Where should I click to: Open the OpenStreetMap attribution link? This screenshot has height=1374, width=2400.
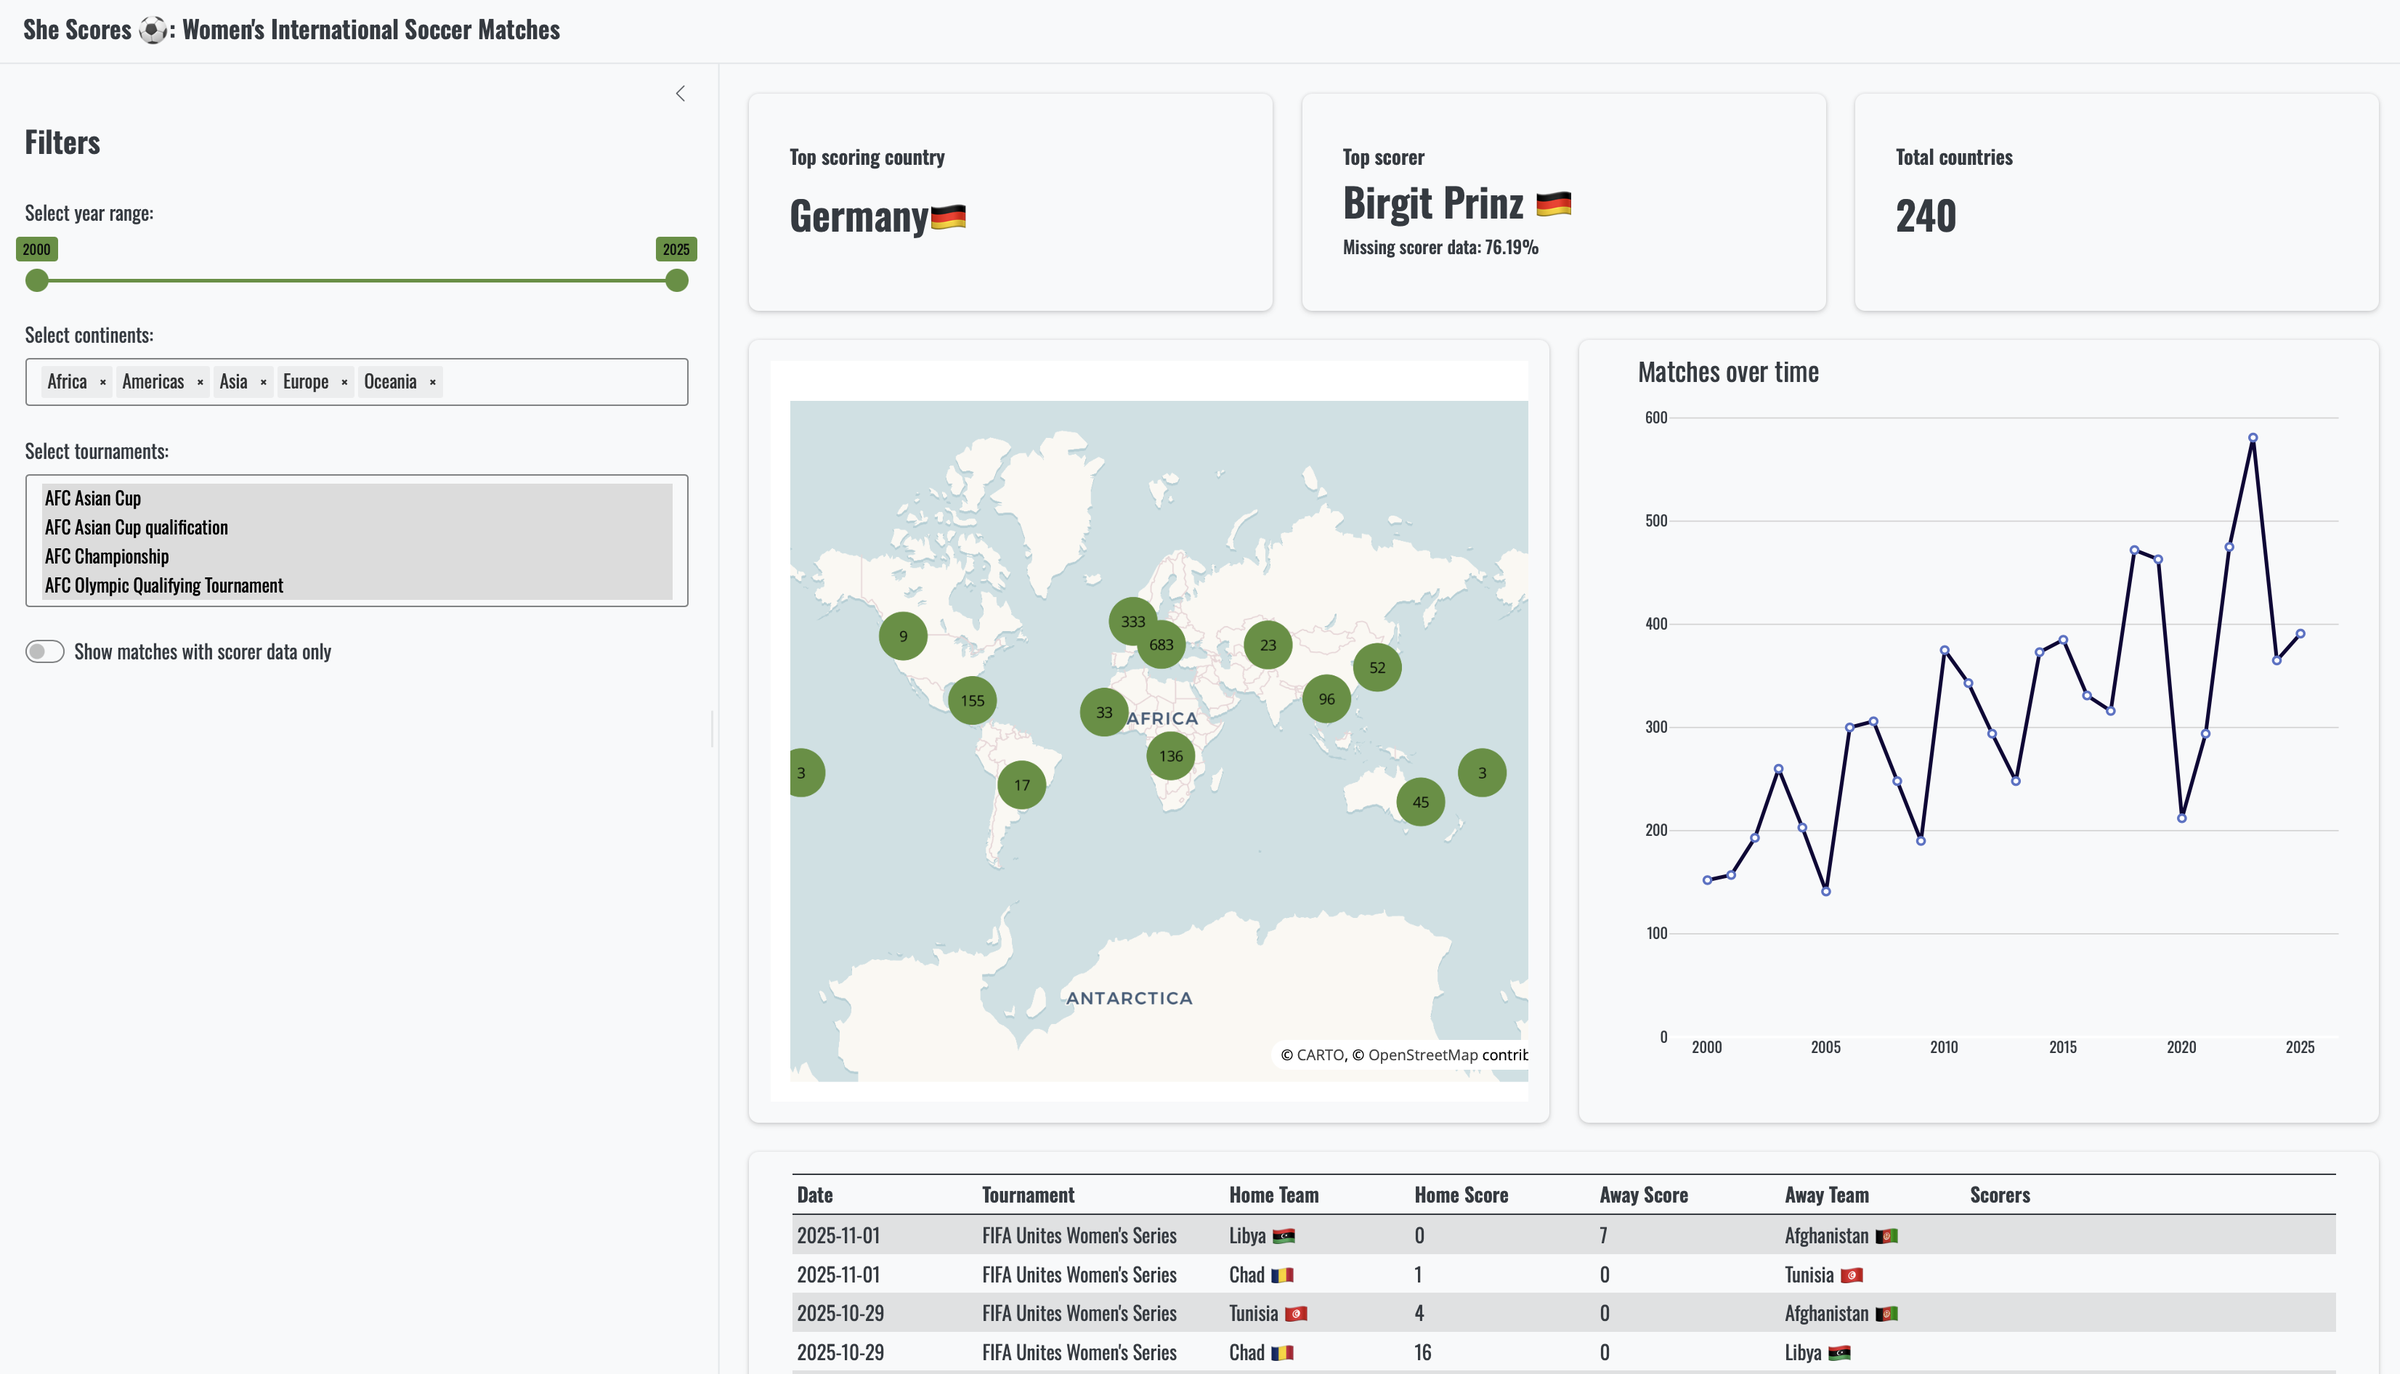coord(1422,1055)
